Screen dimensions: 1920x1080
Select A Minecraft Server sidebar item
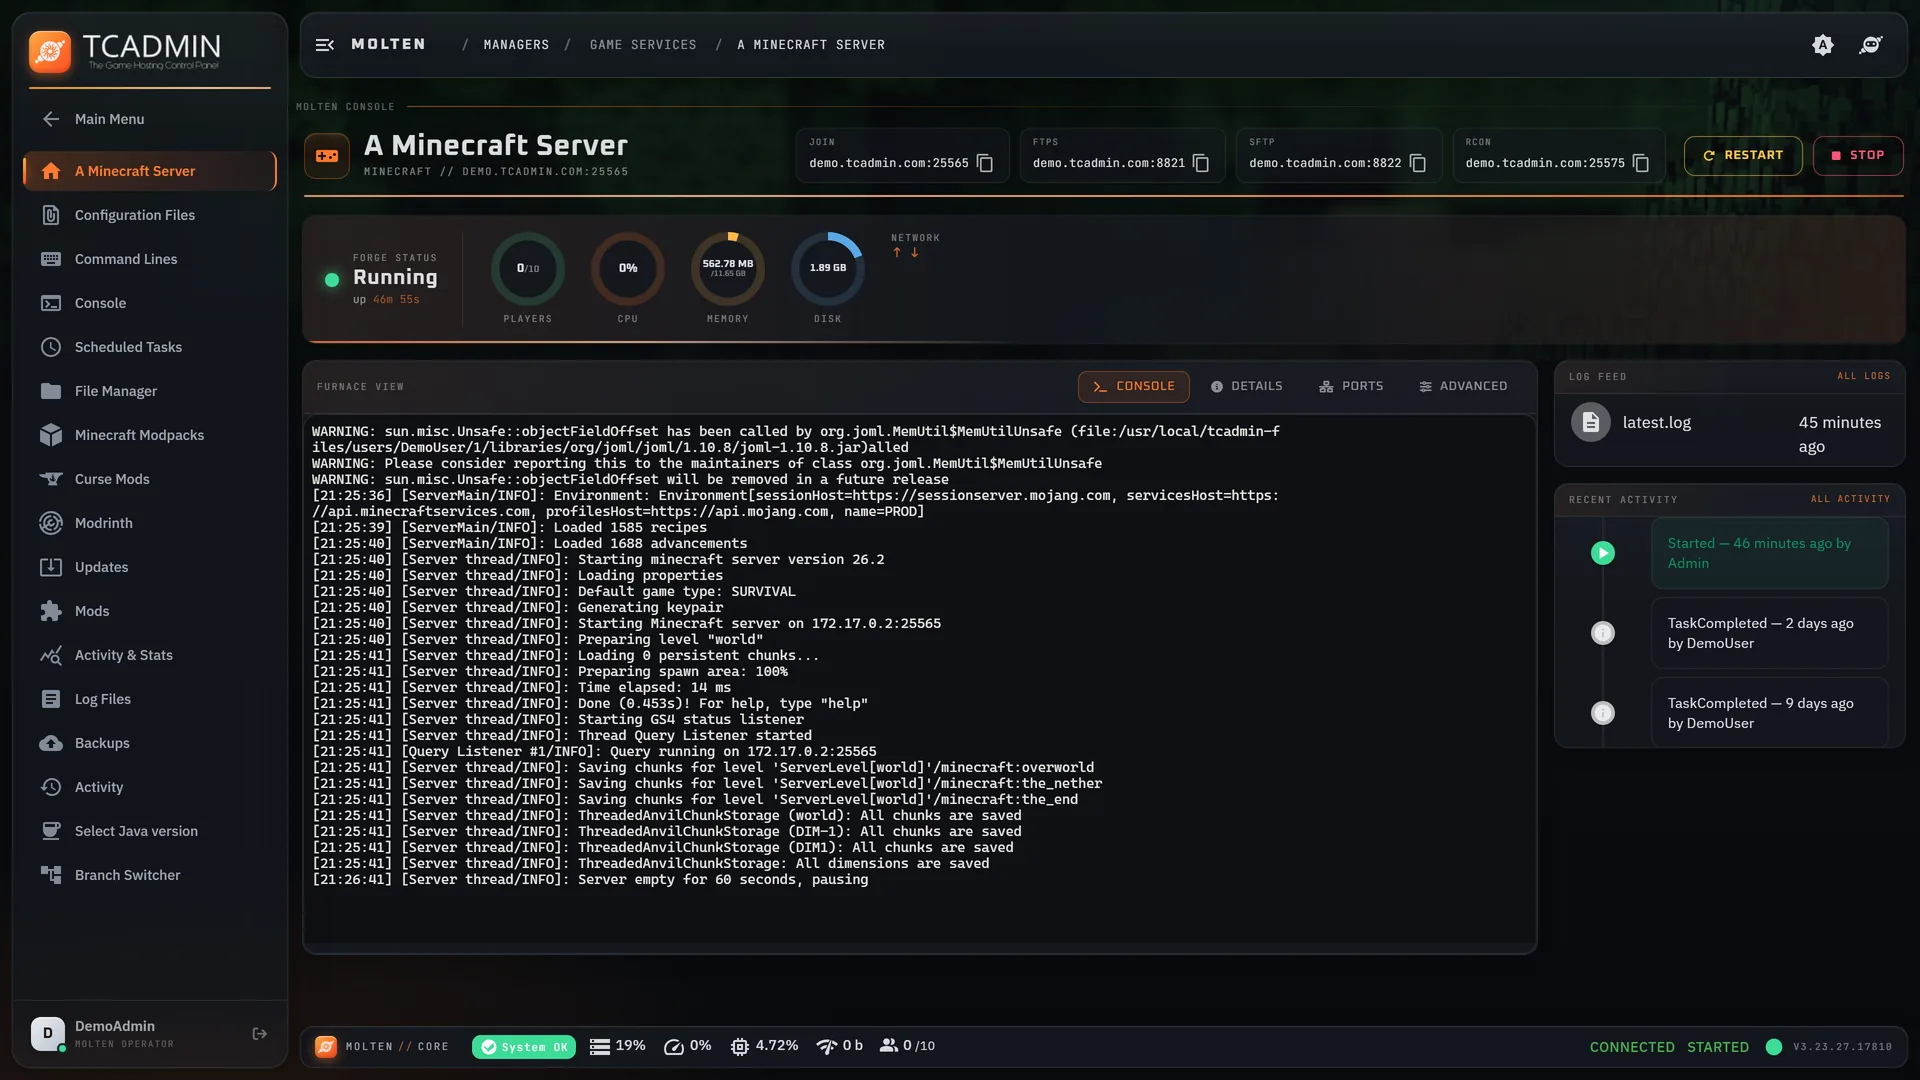149,171
